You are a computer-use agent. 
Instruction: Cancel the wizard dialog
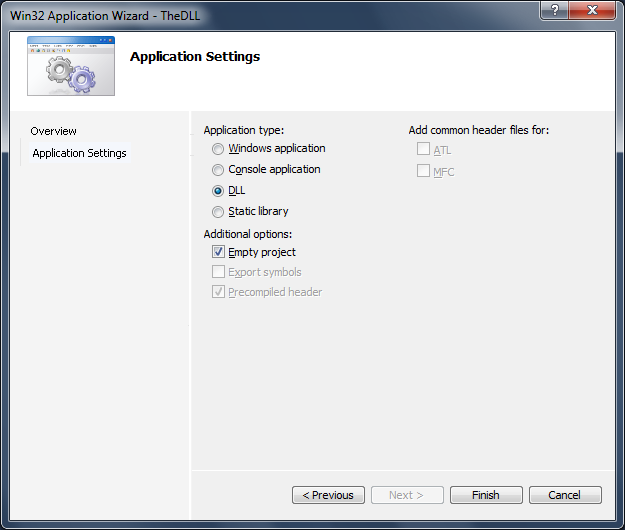click(x=565, y=495)
